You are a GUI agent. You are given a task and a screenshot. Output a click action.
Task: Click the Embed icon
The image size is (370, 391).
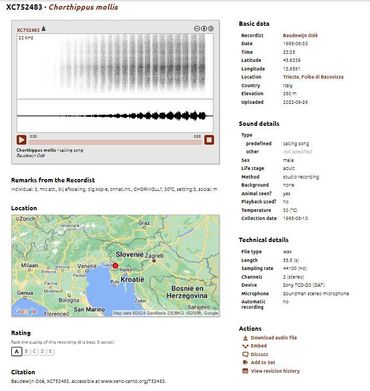coord(245,346)
